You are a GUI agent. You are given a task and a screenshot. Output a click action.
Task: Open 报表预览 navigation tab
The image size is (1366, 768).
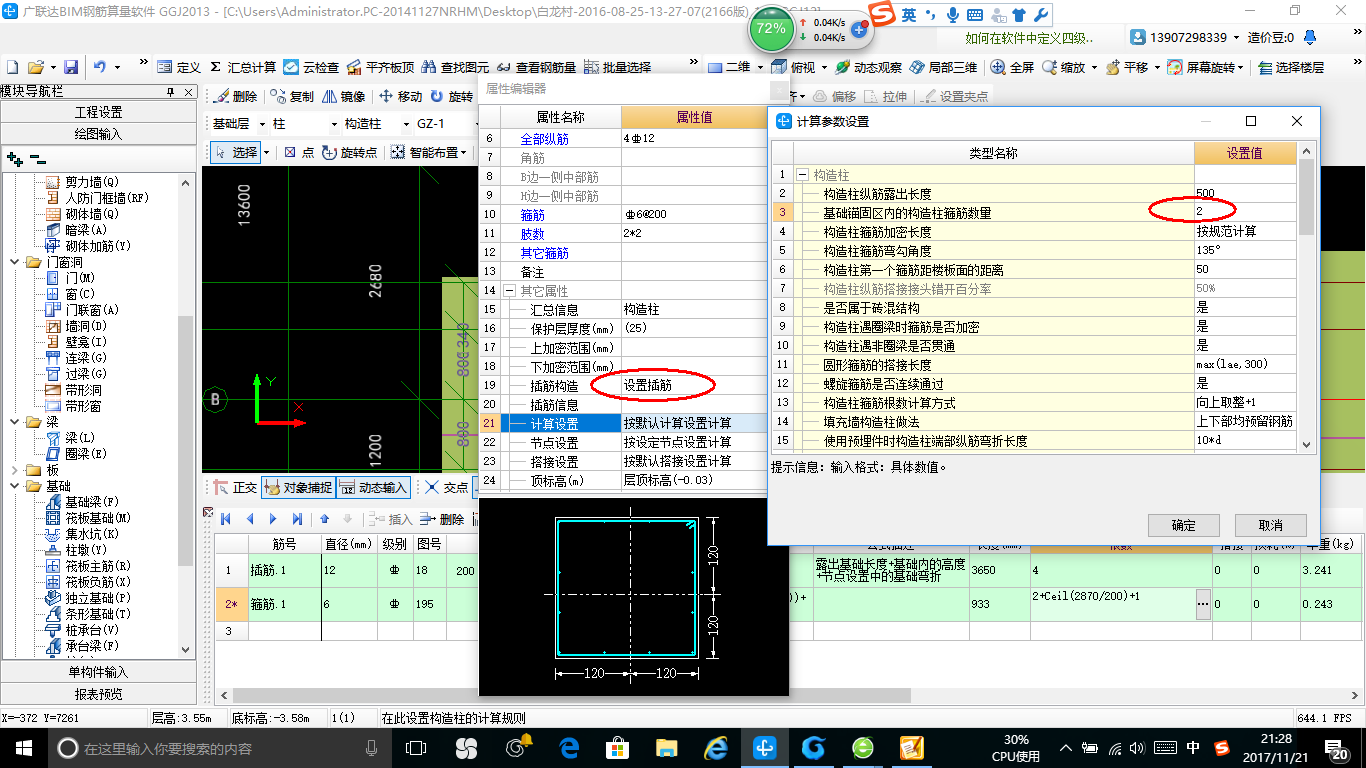pos(98,693)
